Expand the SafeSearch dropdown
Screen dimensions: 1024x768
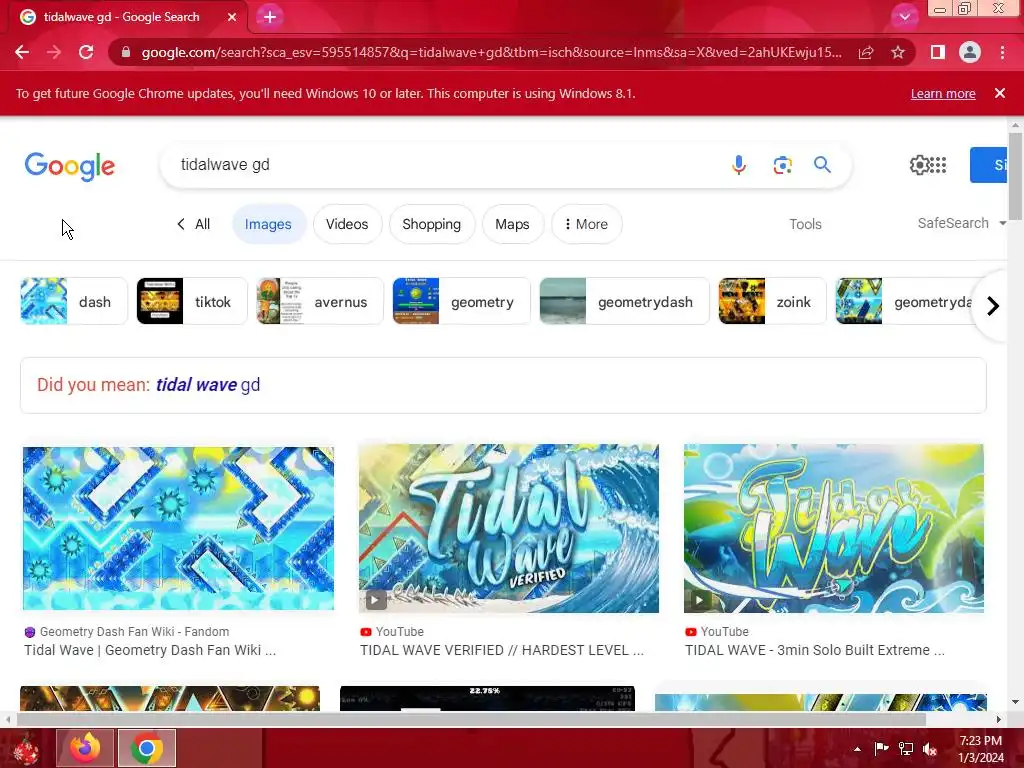962,223
